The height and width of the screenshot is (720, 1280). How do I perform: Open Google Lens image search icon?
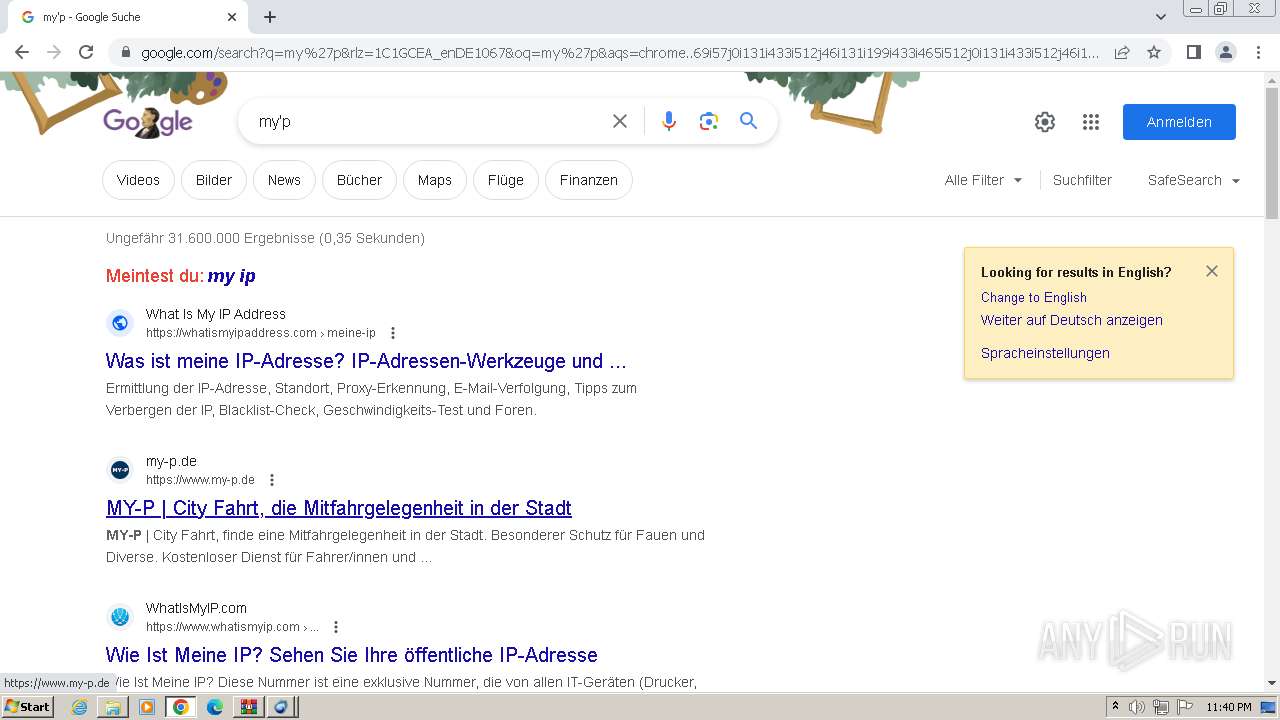pyautogui.click(x=709, y=121)
